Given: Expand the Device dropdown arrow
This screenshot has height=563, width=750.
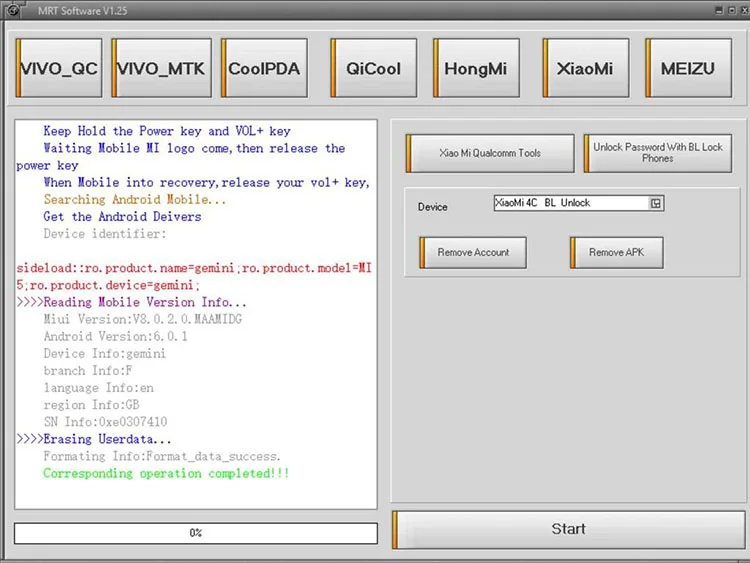Looking at the screenshot, I should [x=655, y=203].
